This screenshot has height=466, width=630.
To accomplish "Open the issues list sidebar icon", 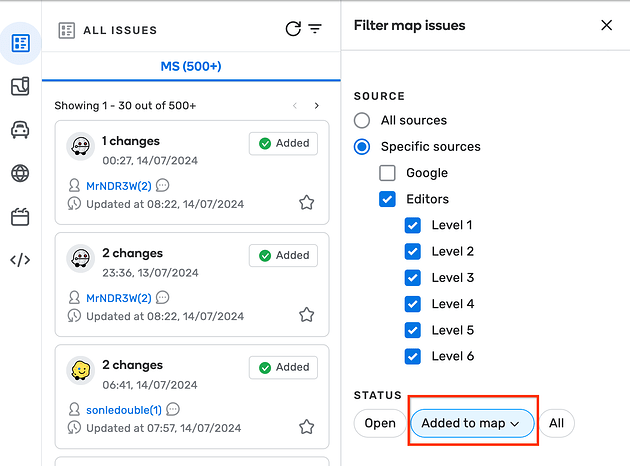I will coord(20,43).
